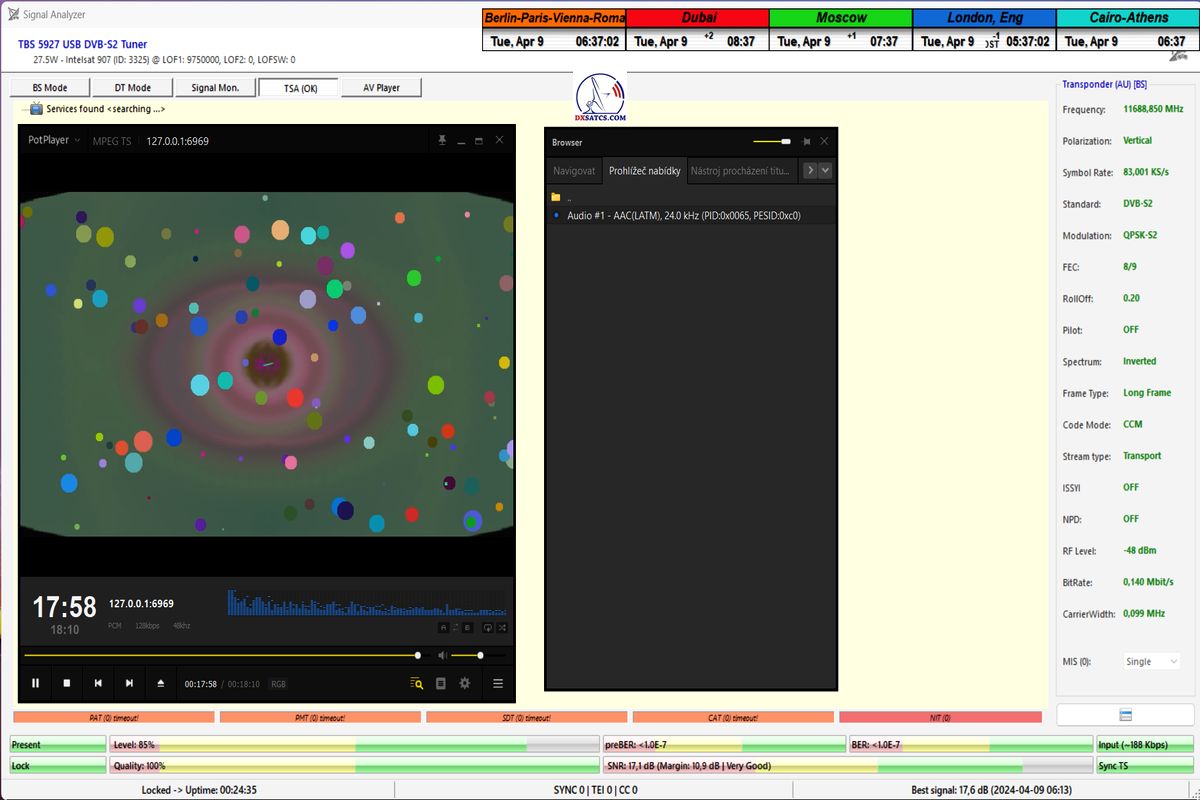Switch to the Navigovat tab

click(x=574, y=171)
